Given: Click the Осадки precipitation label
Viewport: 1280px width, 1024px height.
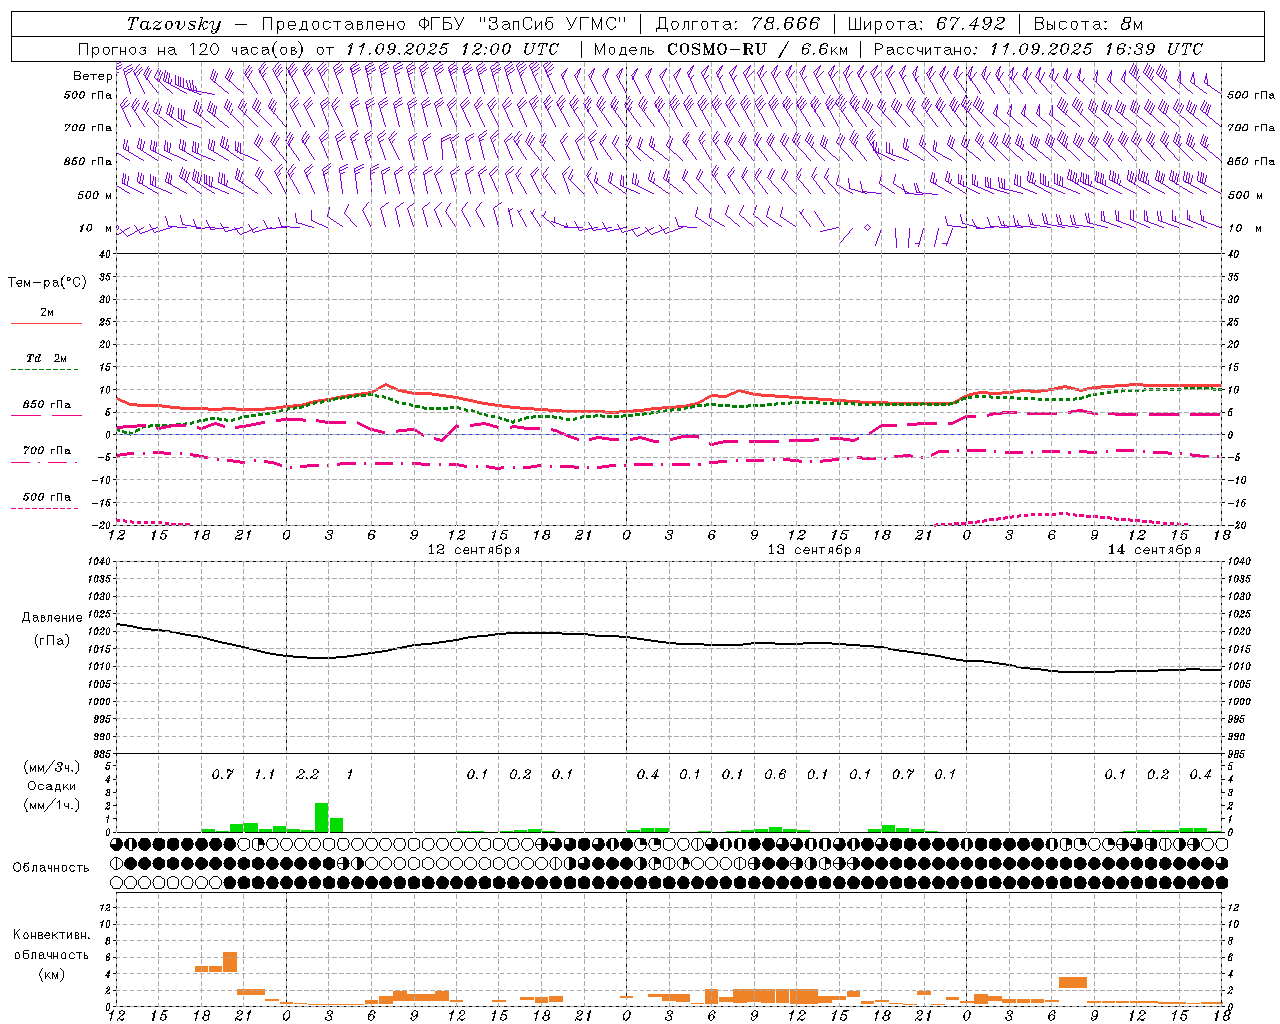Looking at the screenshot, I should click(52, 786).
